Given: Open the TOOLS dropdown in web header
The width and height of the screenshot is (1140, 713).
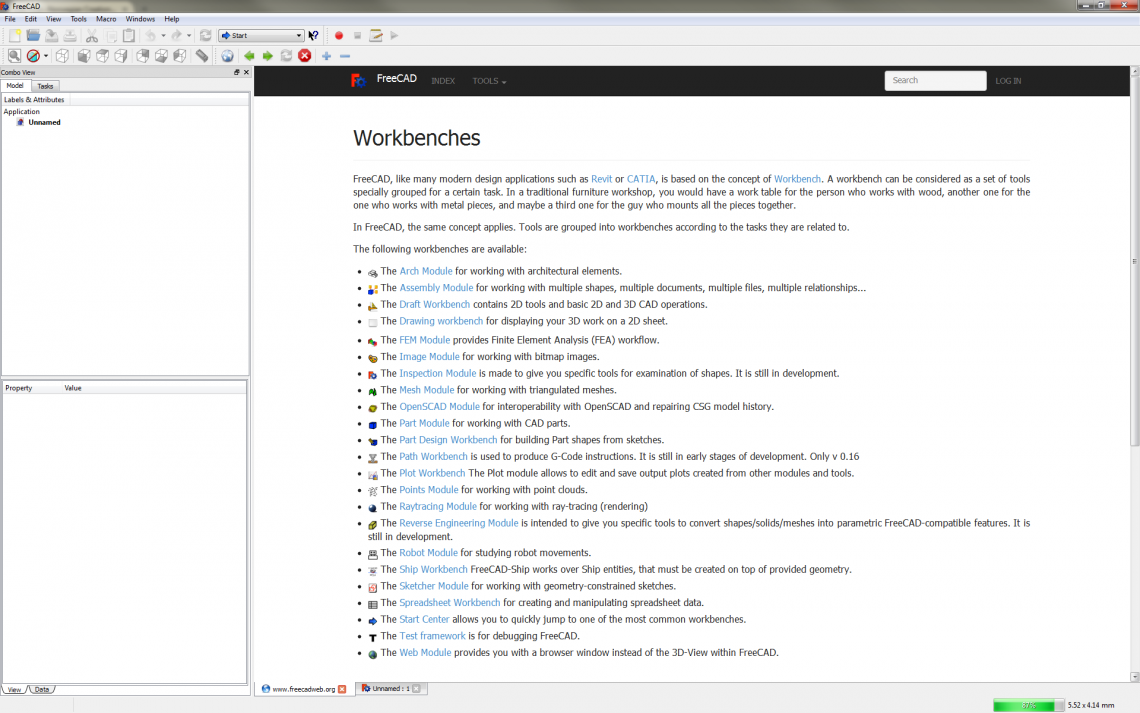Looking at the screenshot, I should (x=489, y=81).
